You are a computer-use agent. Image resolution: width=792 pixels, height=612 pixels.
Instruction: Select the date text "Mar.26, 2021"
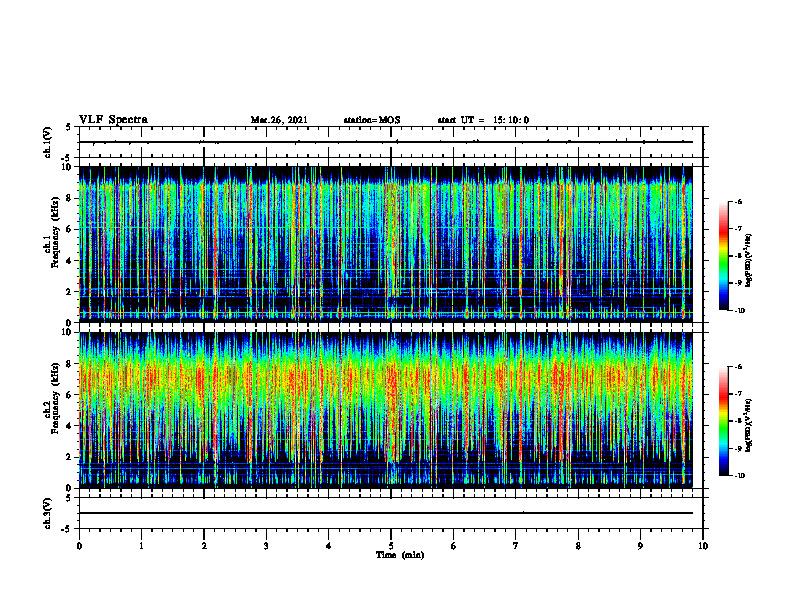click(279, 120)
